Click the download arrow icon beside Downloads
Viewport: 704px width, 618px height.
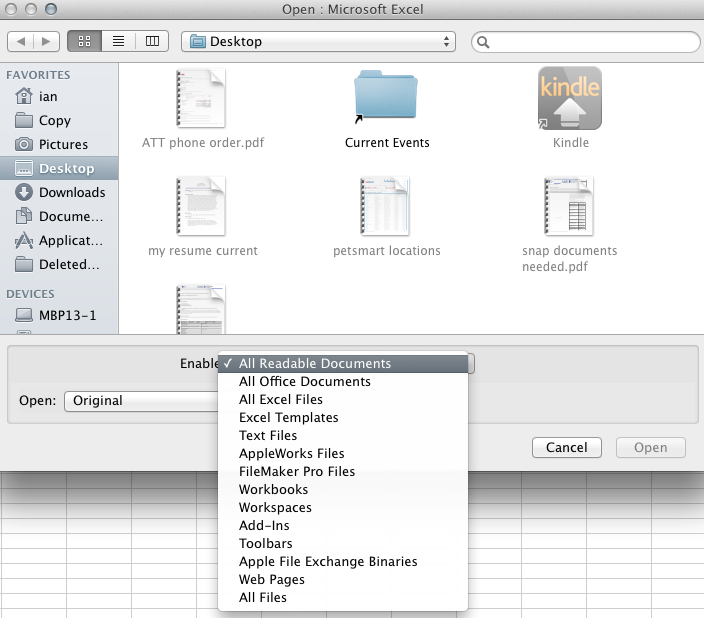click(24, 192)
